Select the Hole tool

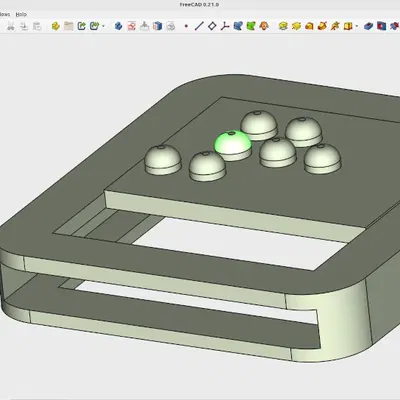click(381, 26)
